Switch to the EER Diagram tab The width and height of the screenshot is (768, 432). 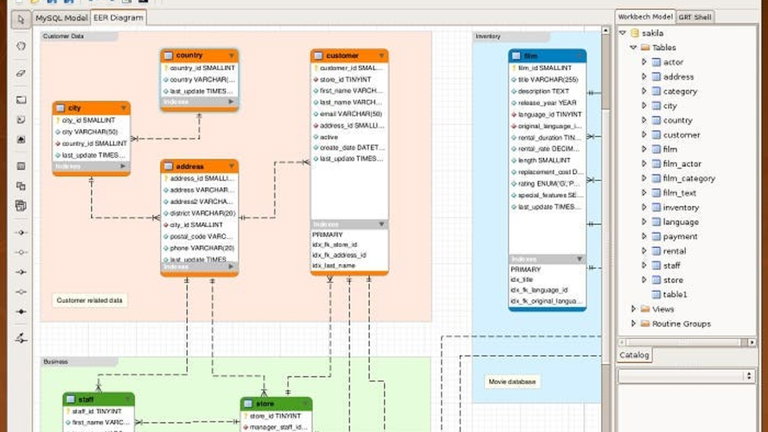pos(119,18)
